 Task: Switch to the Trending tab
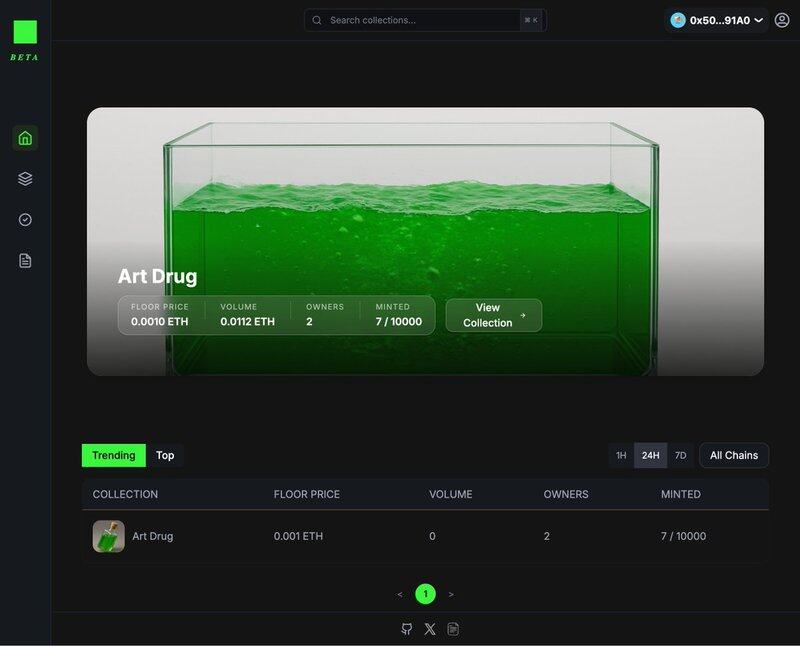pos(113,456)
